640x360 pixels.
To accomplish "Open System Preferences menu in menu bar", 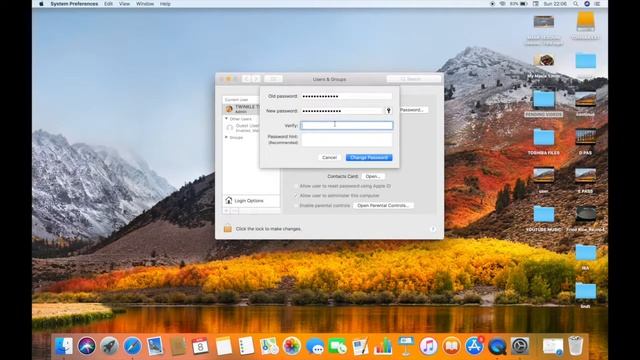I will pos(74,4).
